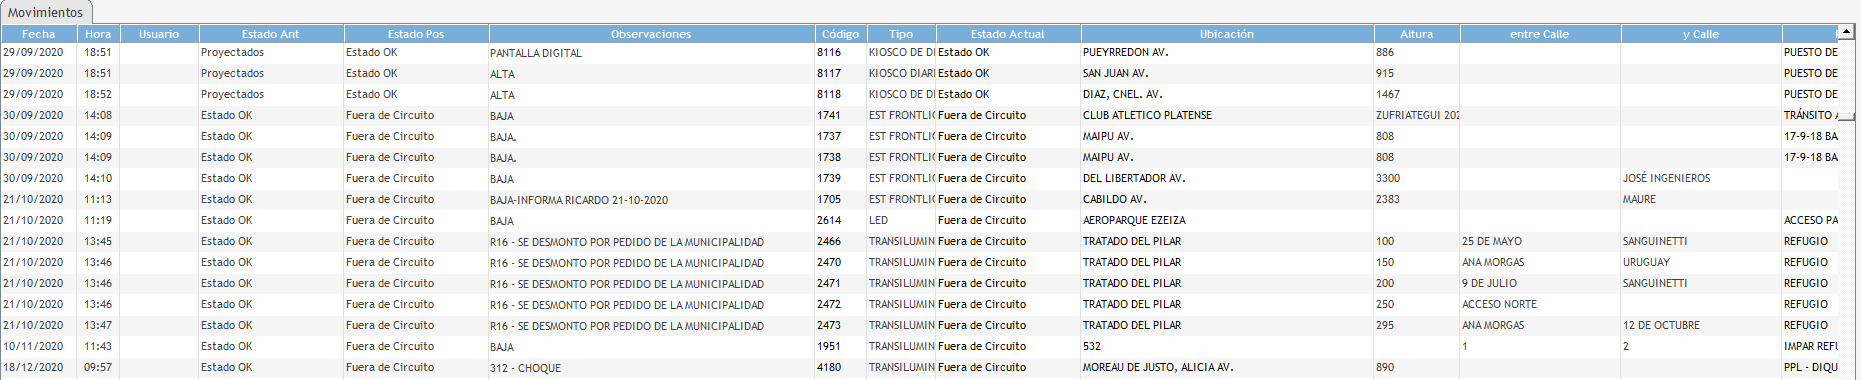This screenshot has width=1861, height=380.
Task: Click the Estado Ant column header
Action: coord(271,34)
